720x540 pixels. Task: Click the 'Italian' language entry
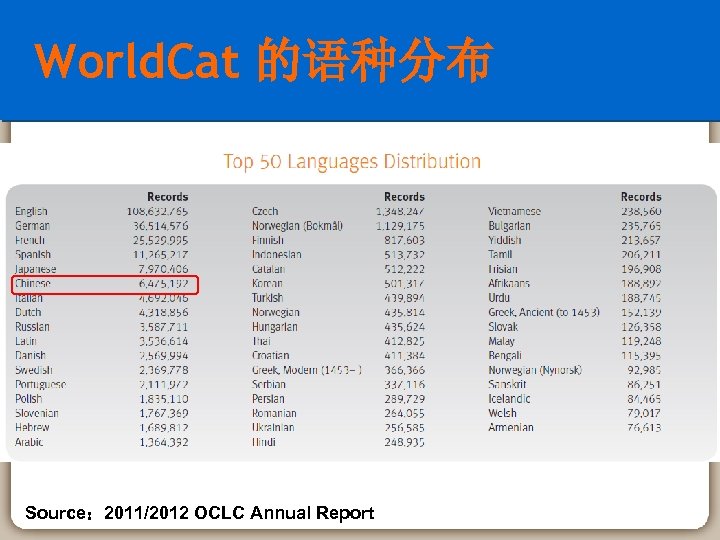coord(29,298)
